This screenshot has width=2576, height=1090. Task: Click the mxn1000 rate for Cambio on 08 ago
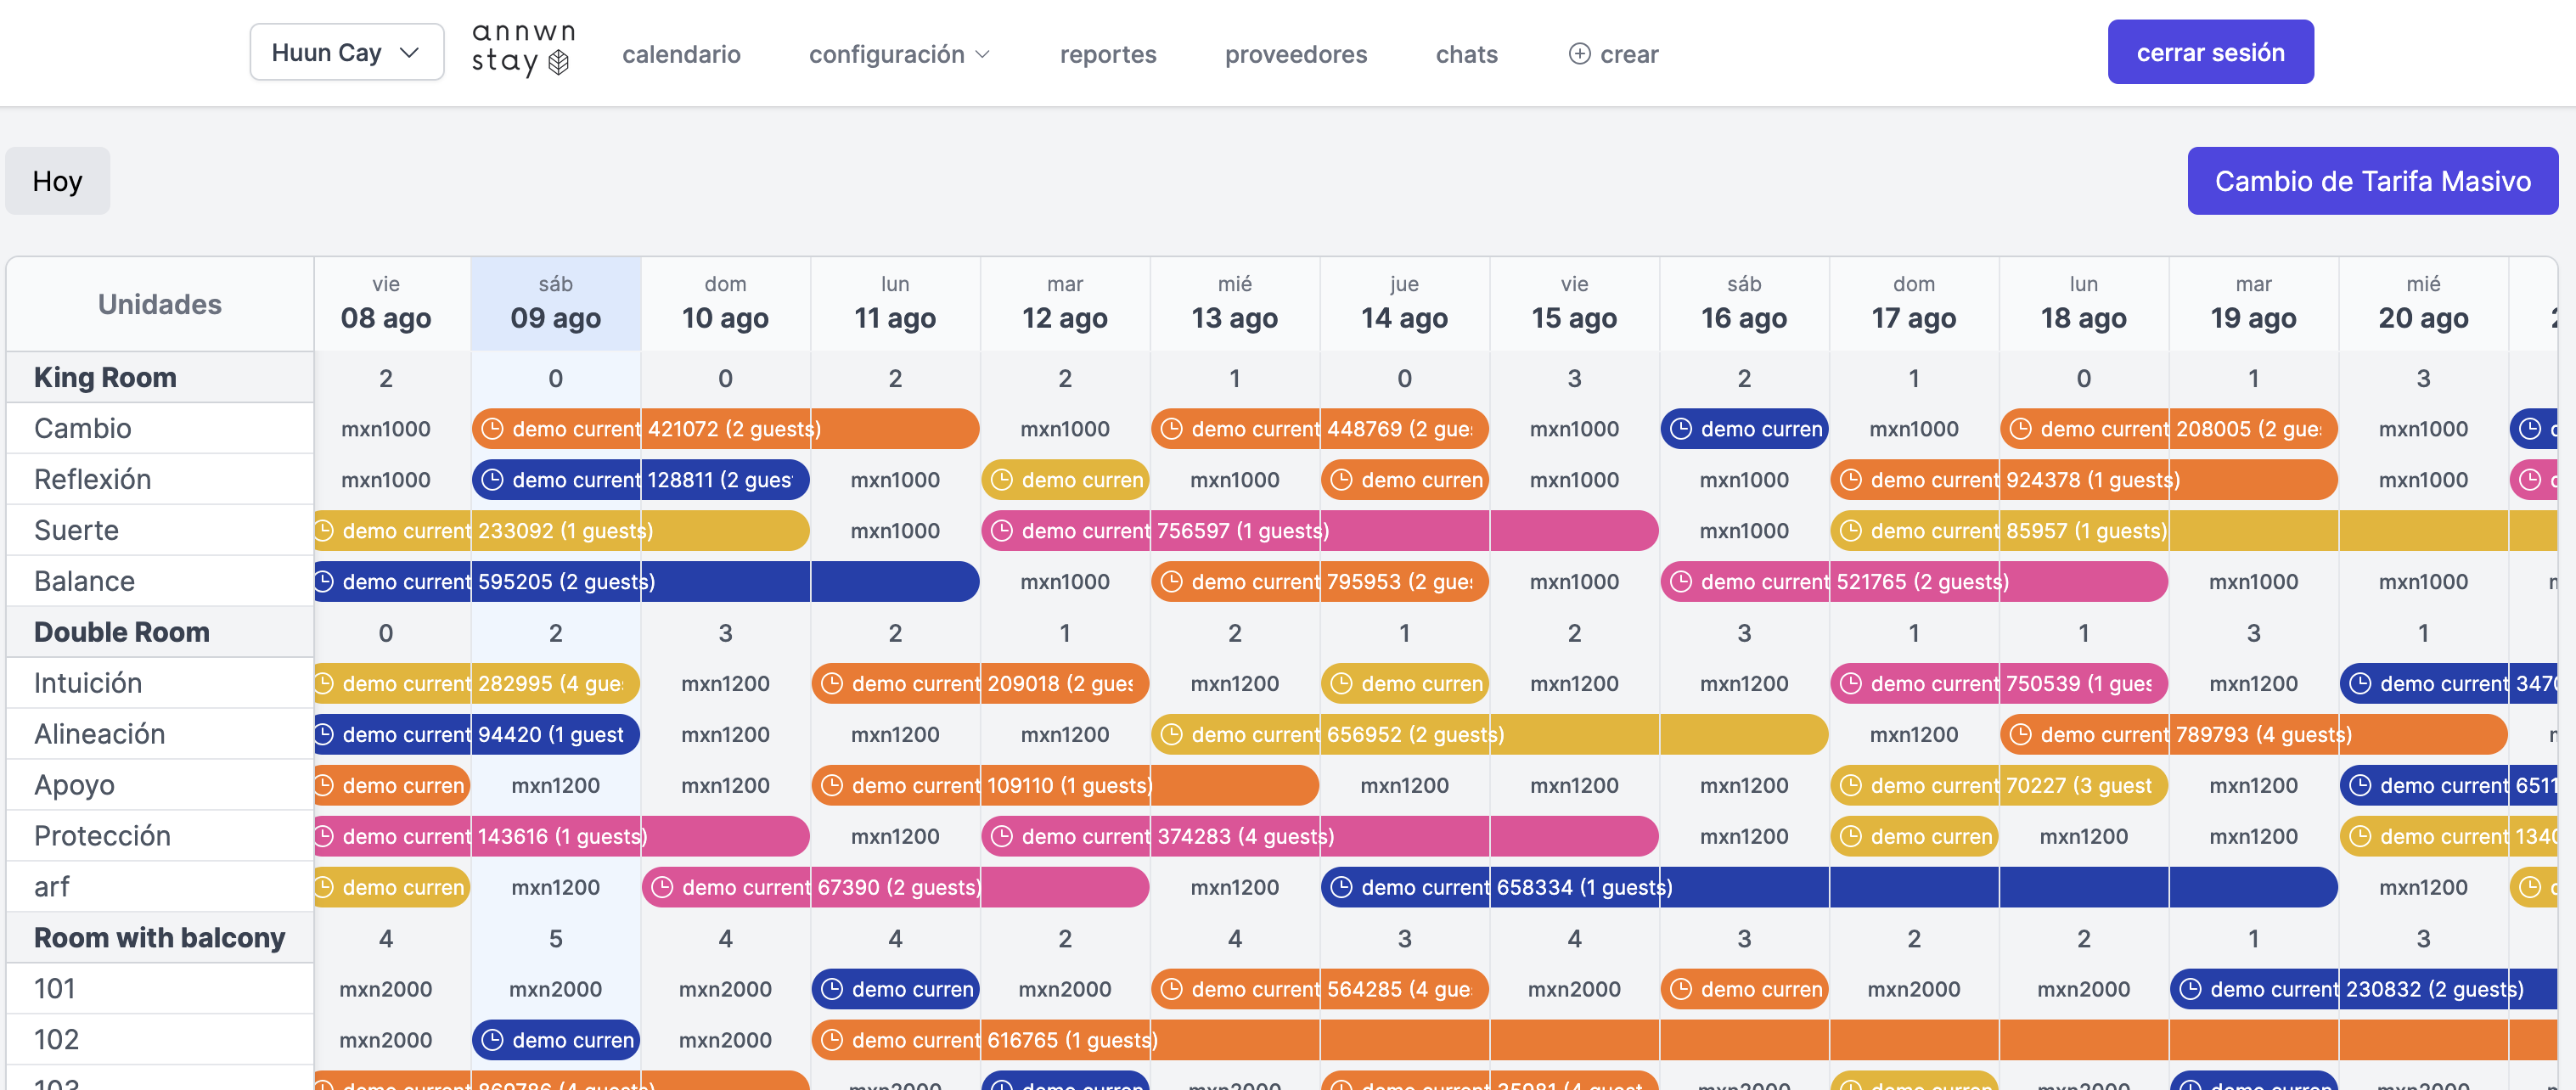coord(386,429)
